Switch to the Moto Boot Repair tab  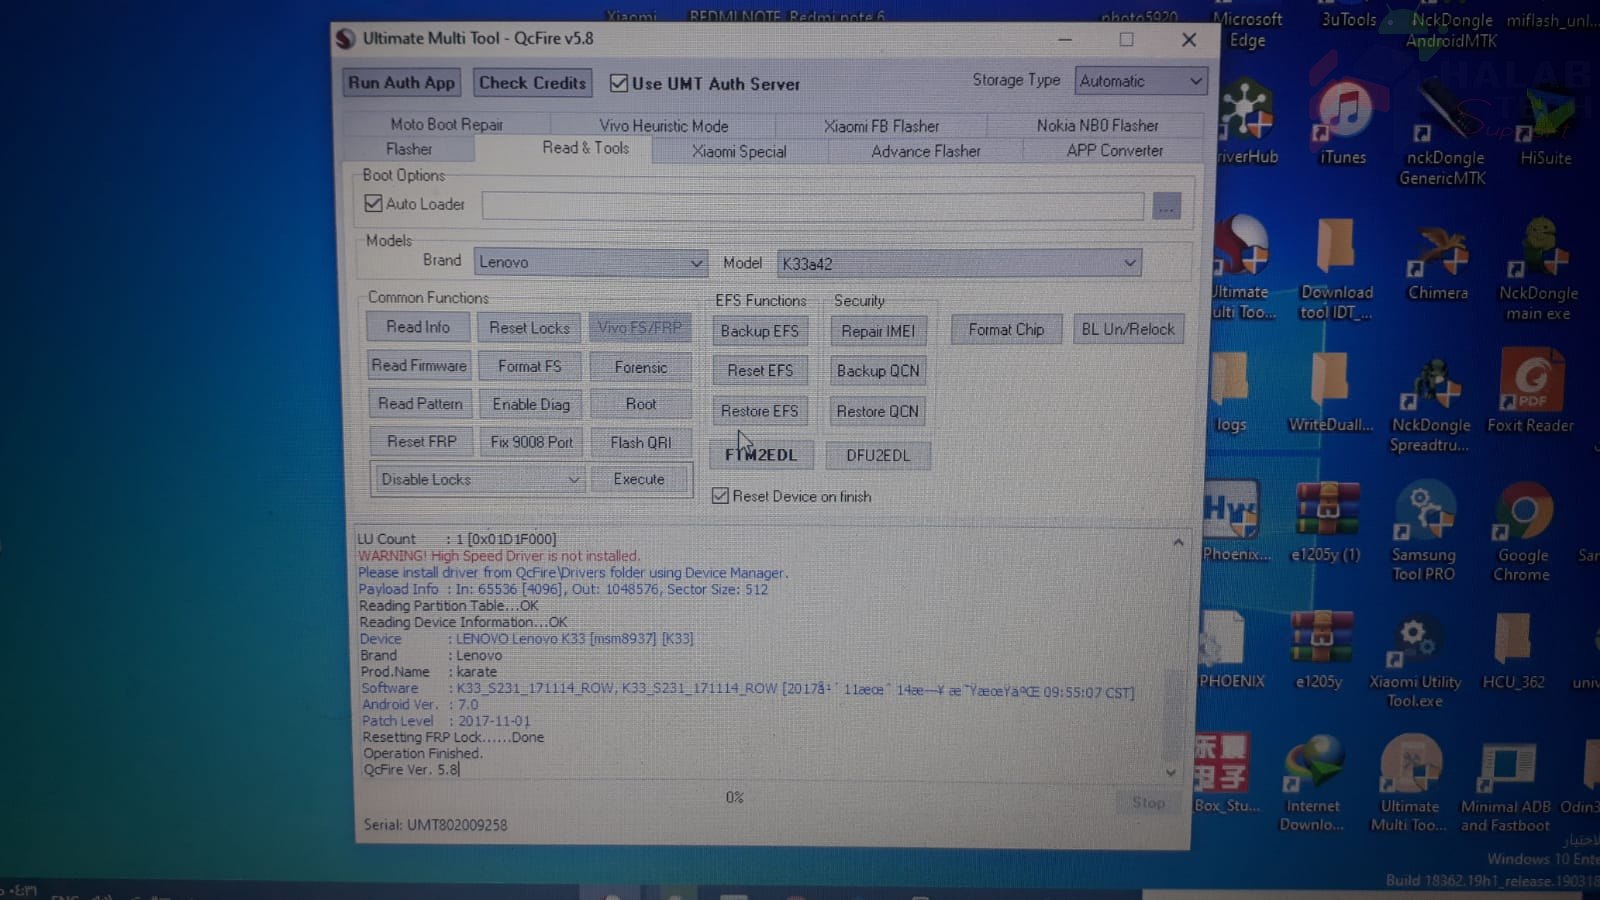446,124
